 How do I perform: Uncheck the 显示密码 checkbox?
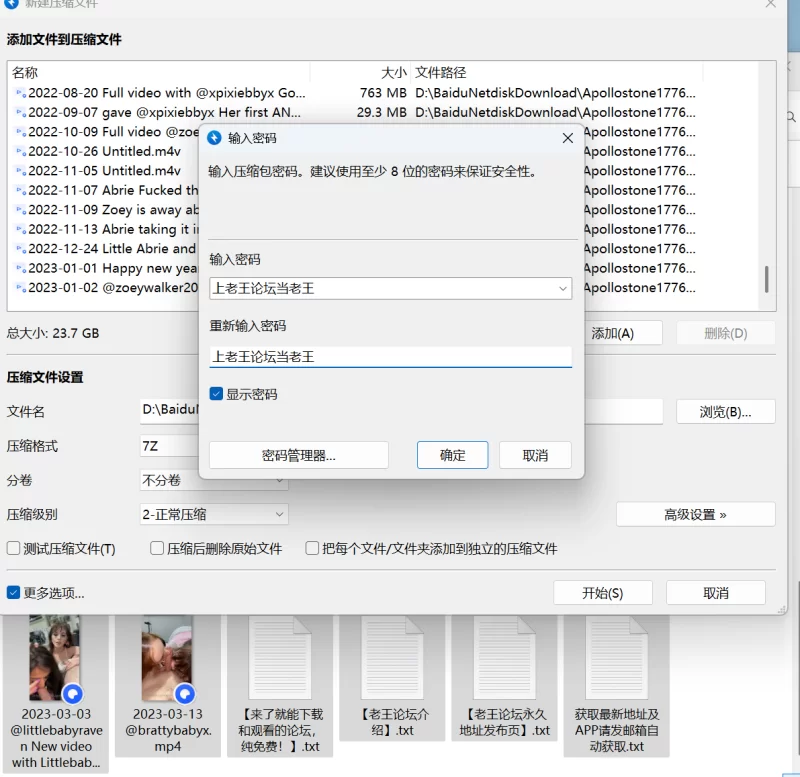point(216,394)
